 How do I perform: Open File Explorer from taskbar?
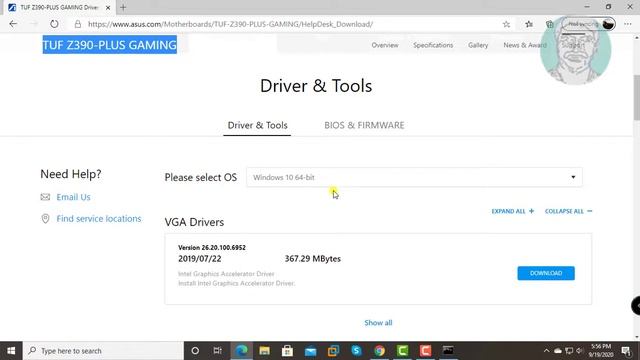pyautogui.click(x=264, y=351)
